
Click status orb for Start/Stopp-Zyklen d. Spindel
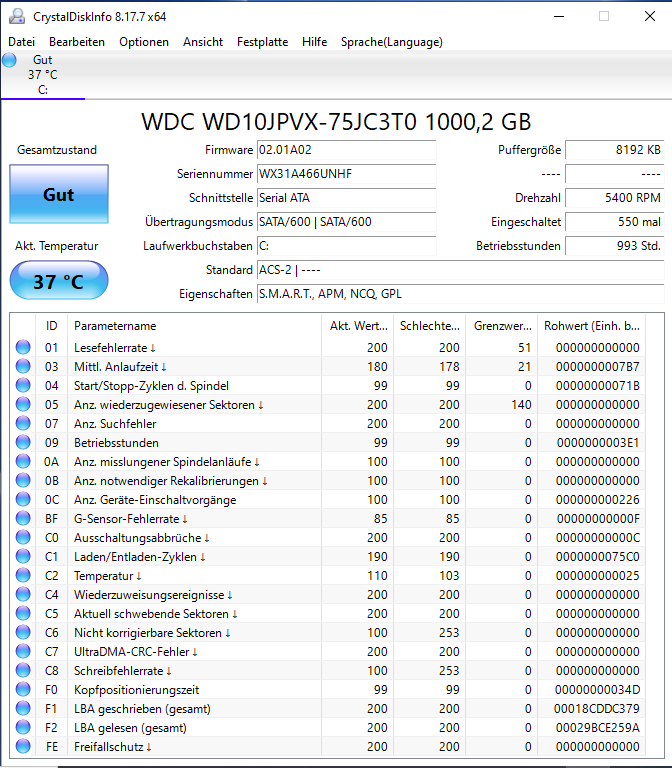[x=23, y=385]
